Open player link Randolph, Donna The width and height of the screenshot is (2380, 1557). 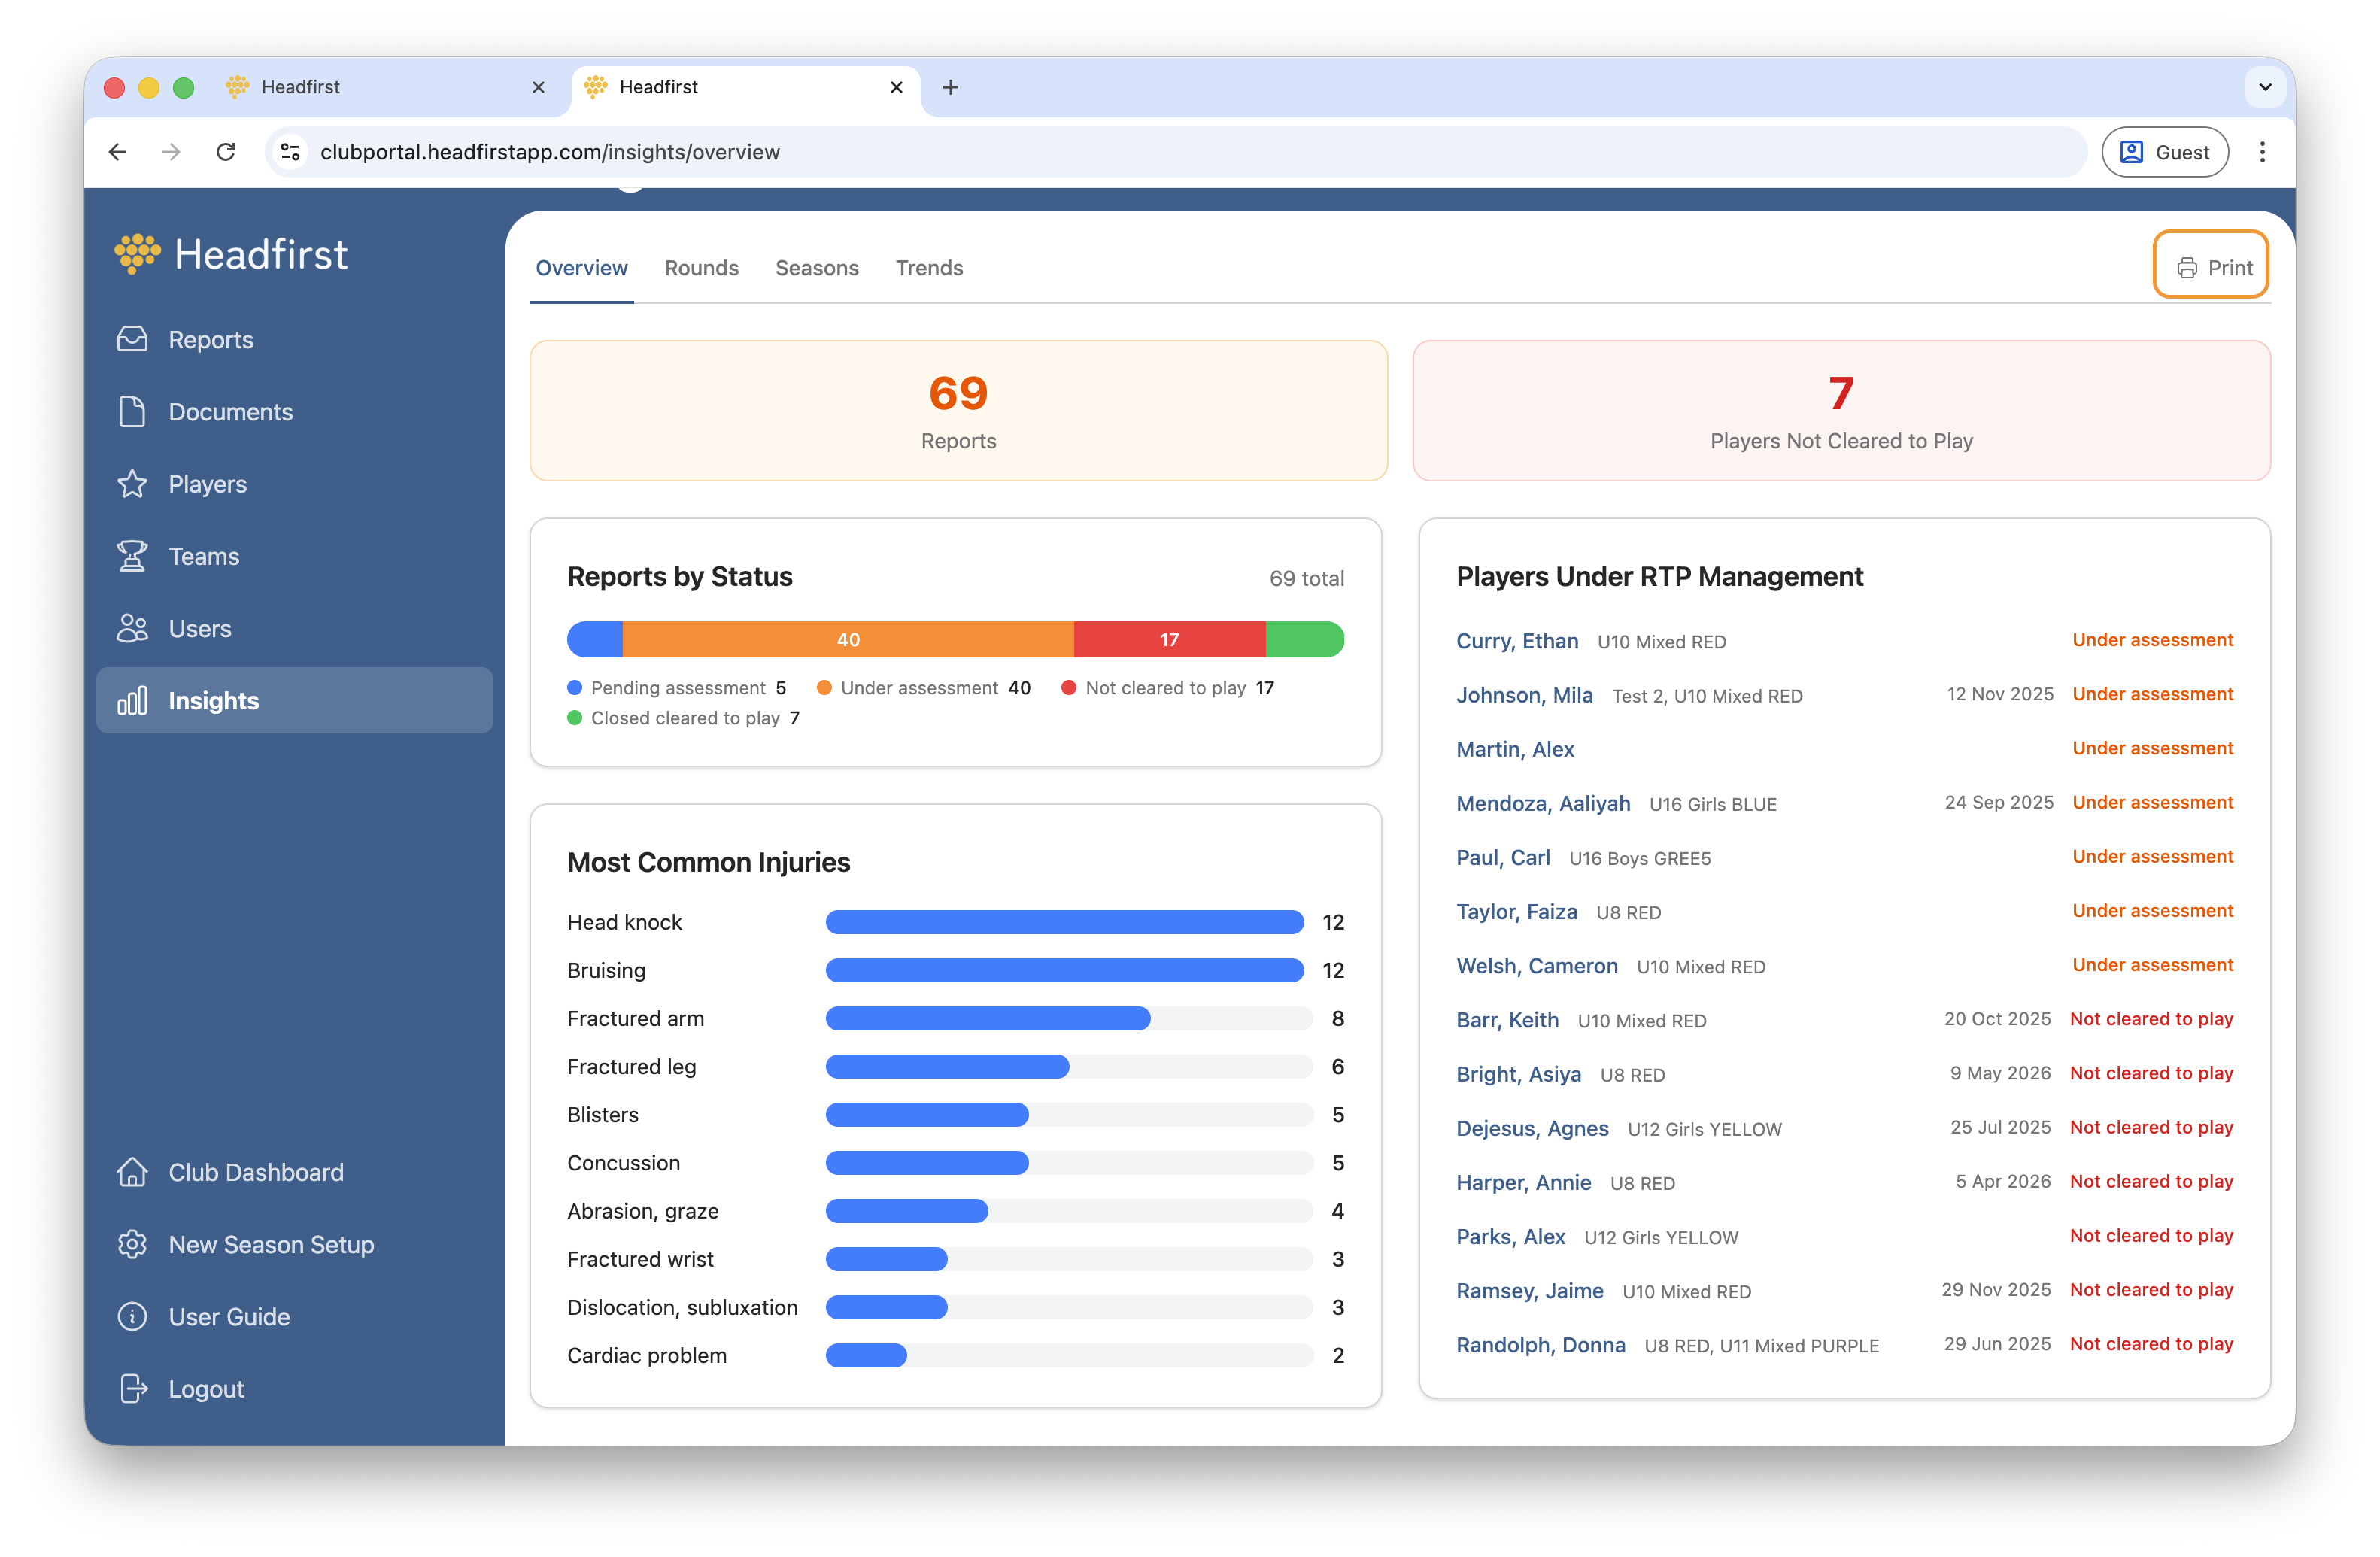click(1540, 1345)
